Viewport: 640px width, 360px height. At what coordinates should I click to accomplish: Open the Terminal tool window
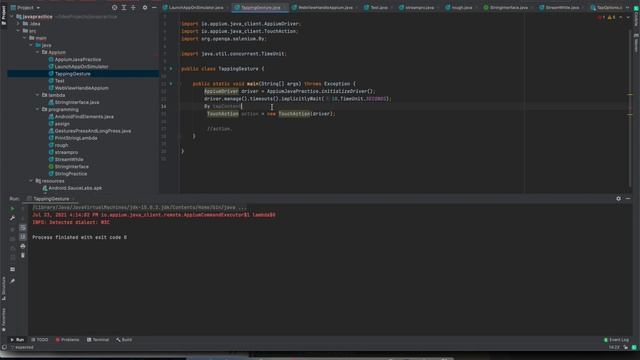(x=98, y=340)
